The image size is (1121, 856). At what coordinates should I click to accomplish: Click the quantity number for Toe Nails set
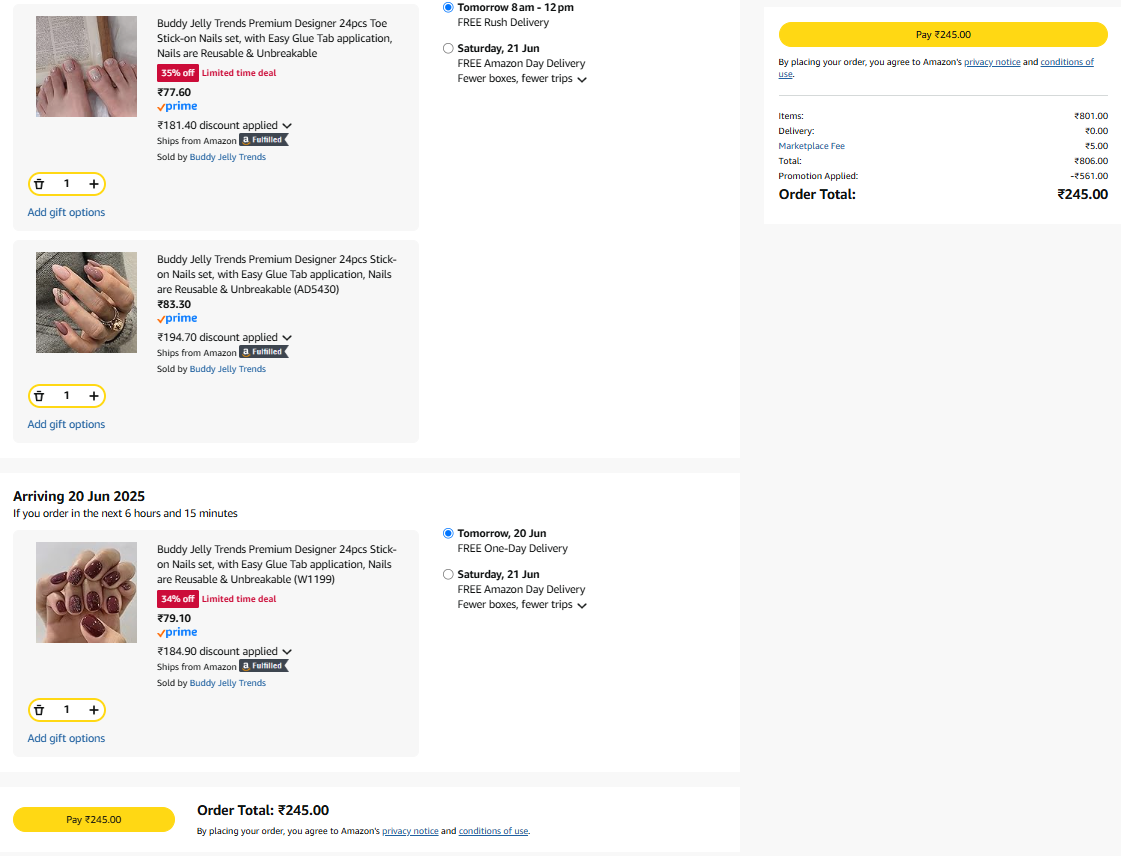coord(66,184)
